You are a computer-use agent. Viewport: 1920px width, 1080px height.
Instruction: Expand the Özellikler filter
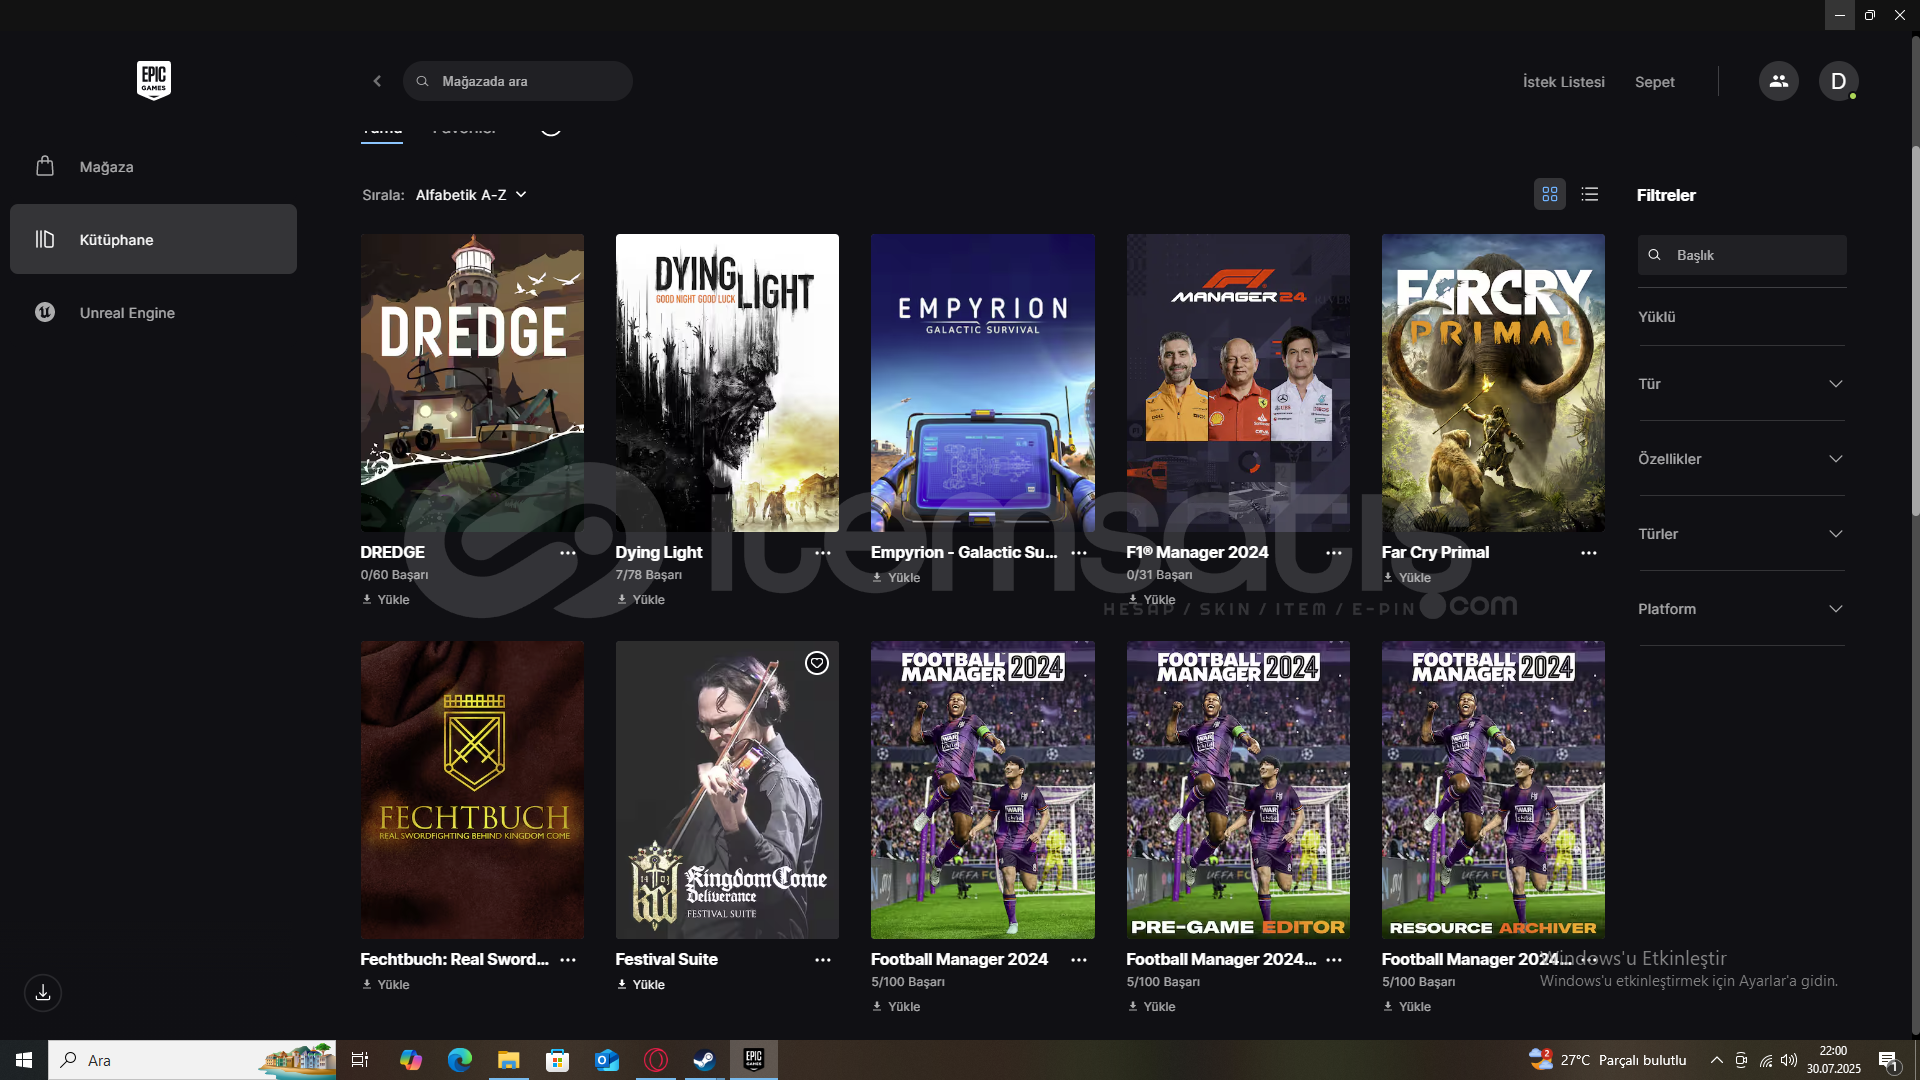point(1741,459)
